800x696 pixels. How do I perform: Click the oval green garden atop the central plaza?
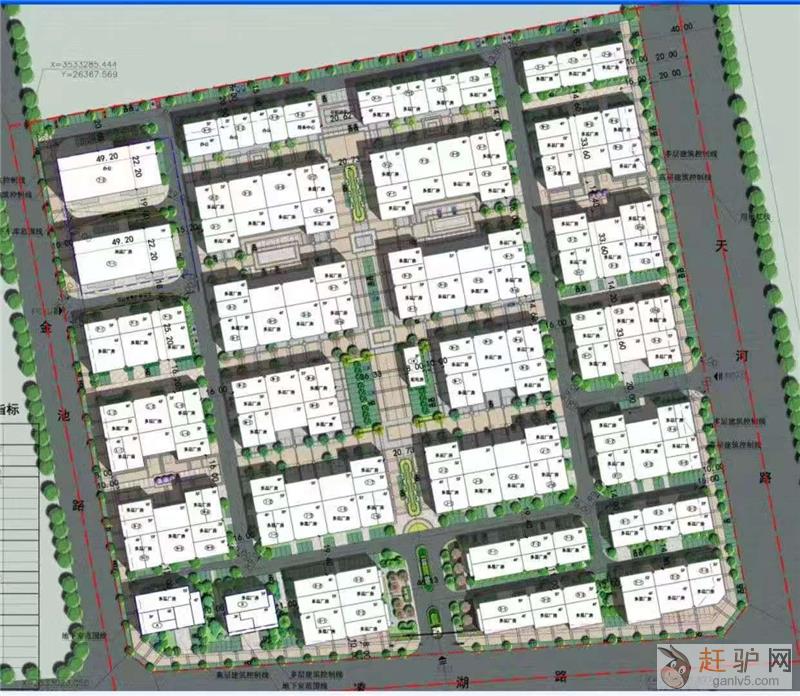click(x=352, y=184)
